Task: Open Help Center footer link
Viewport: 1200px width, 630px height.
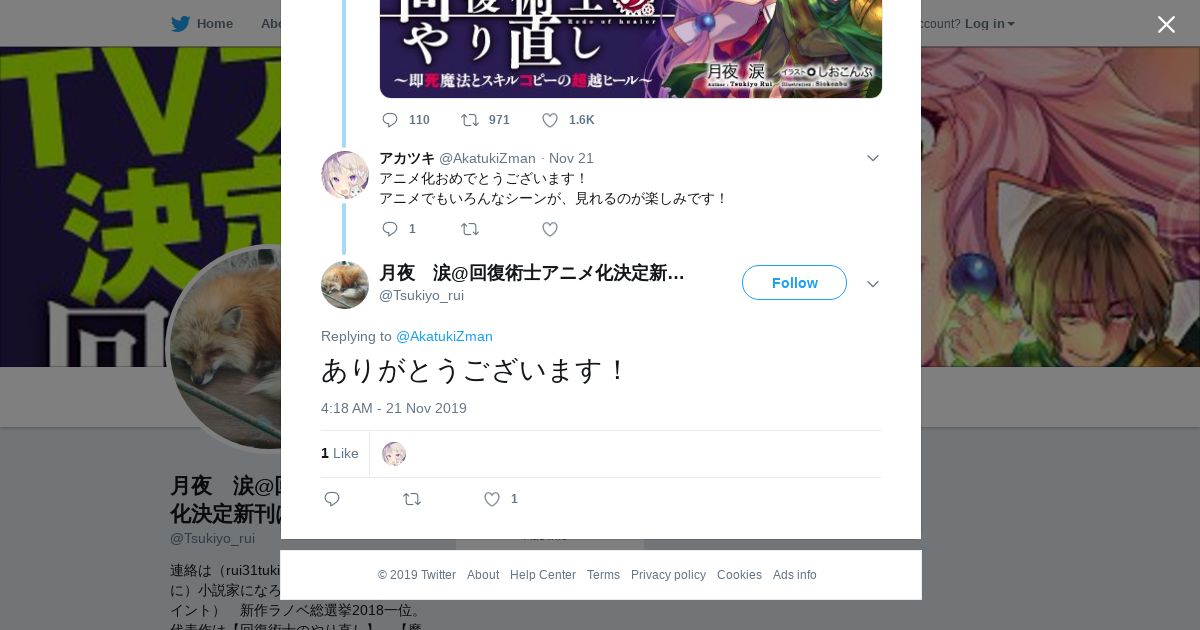Action: [x=543, y=575]
